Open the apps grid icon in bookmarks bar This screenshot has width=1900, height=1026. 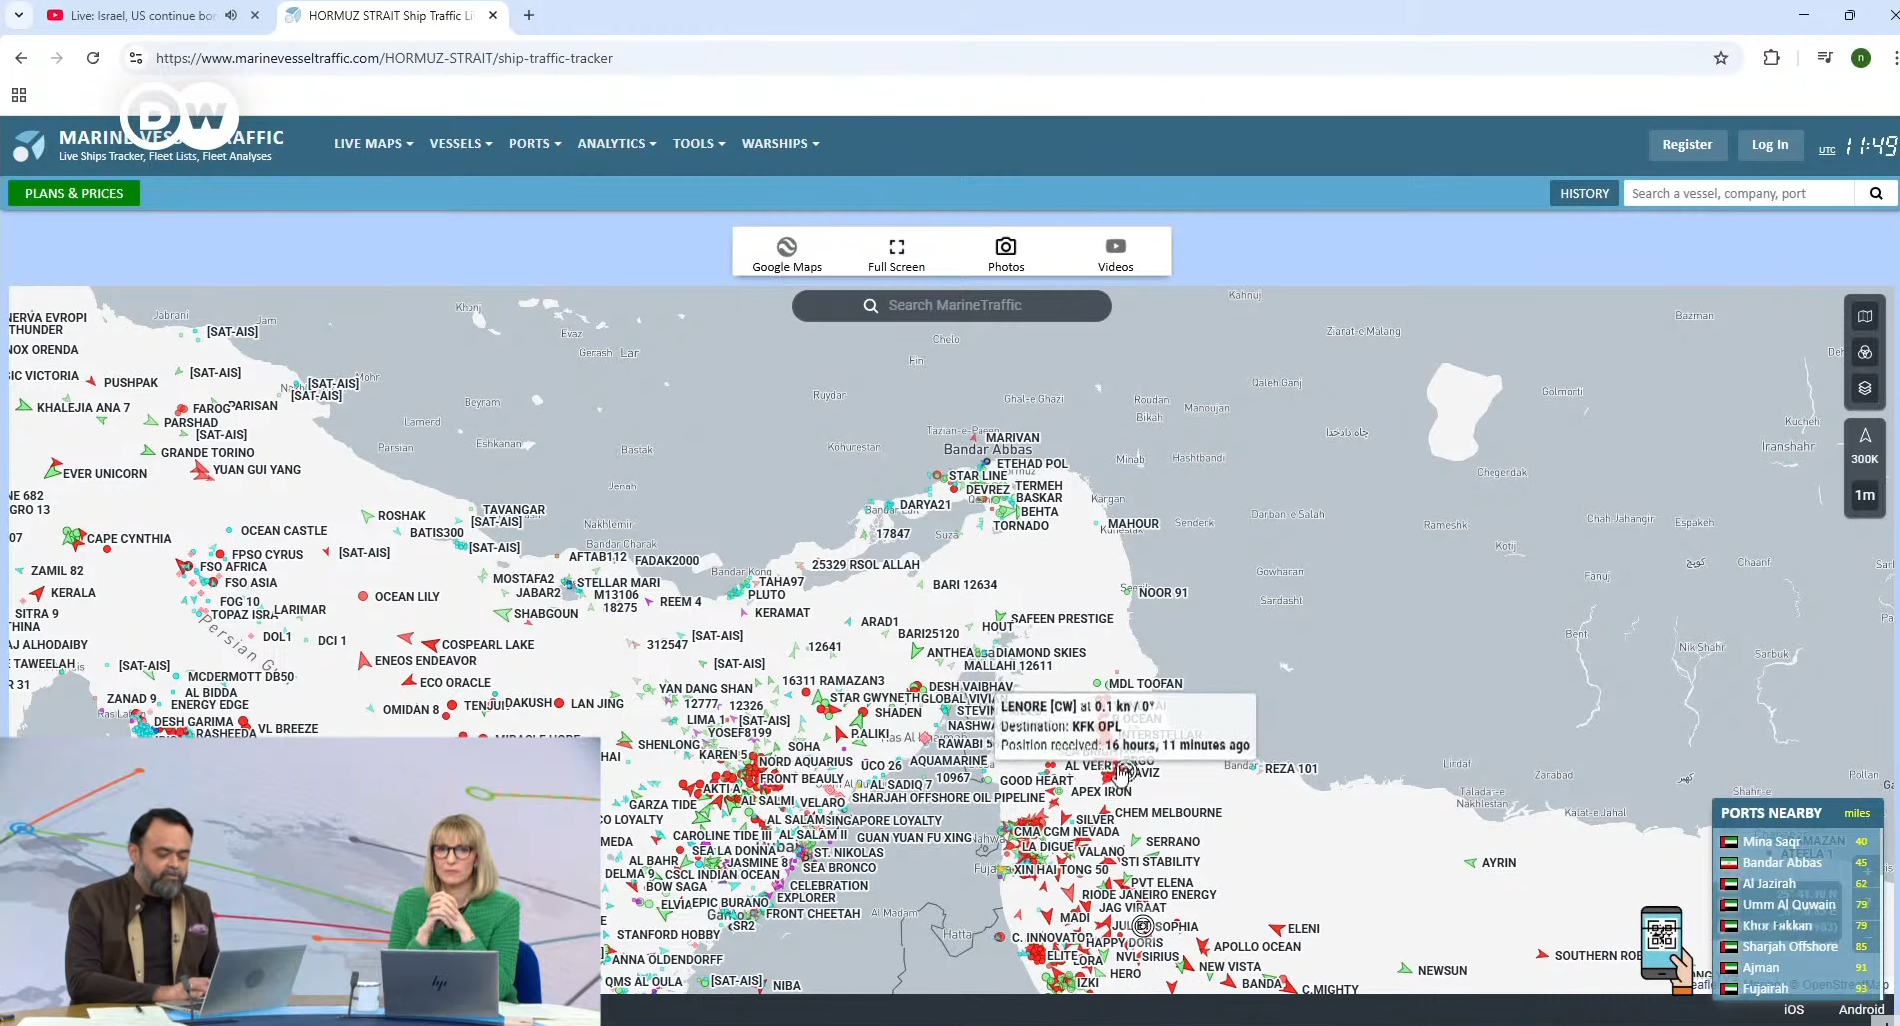coord(18,95)
